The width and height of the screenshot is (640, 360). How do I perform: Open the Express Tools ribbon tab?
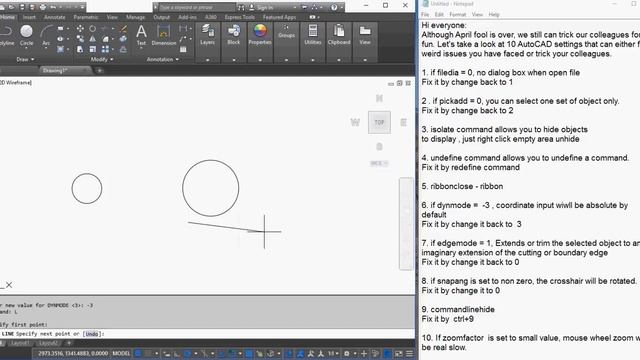pyautogui.click(x=240, y=17)
